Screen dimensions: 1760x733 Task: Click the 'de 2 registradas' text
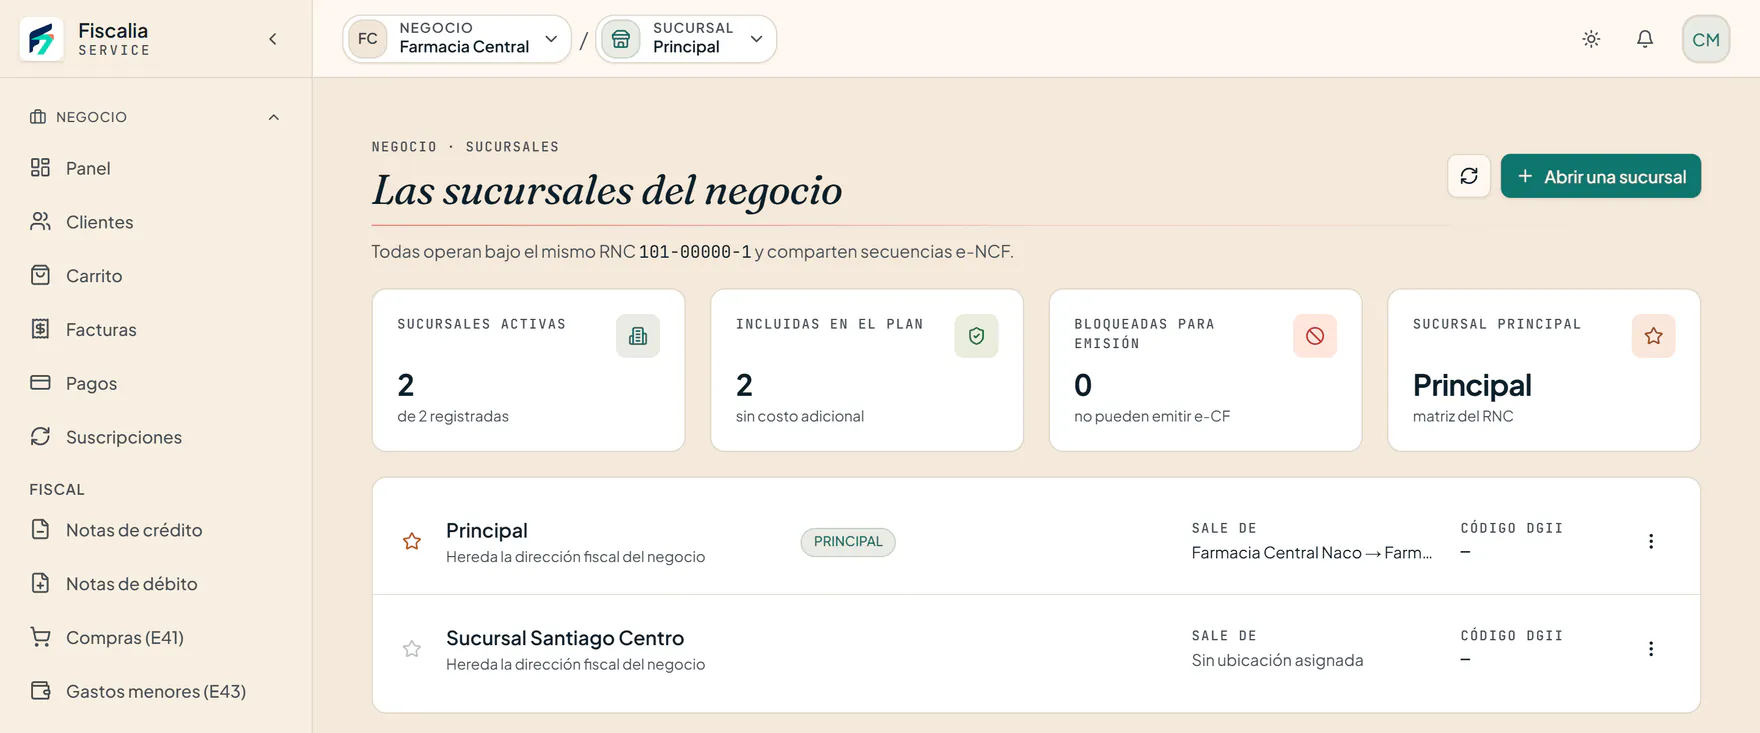(x=453, y=416)
